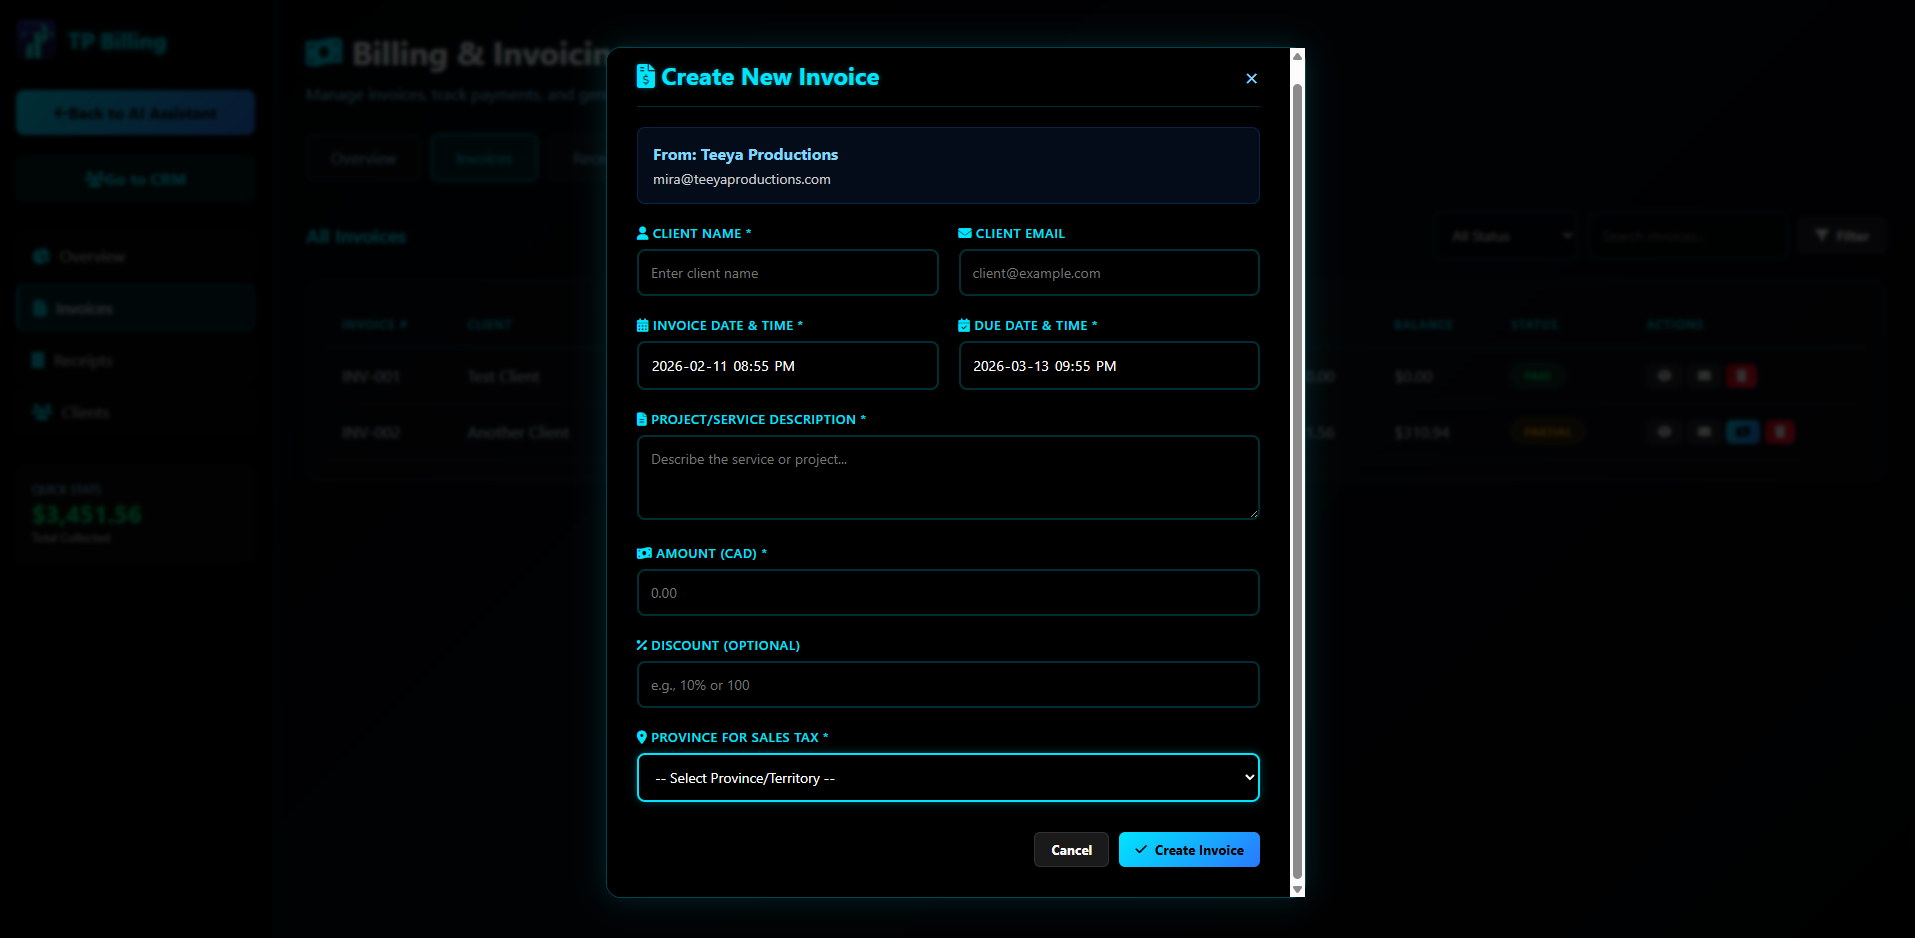Click the calendar icon beside Invoice Date & Time

(x=643, y=325)
